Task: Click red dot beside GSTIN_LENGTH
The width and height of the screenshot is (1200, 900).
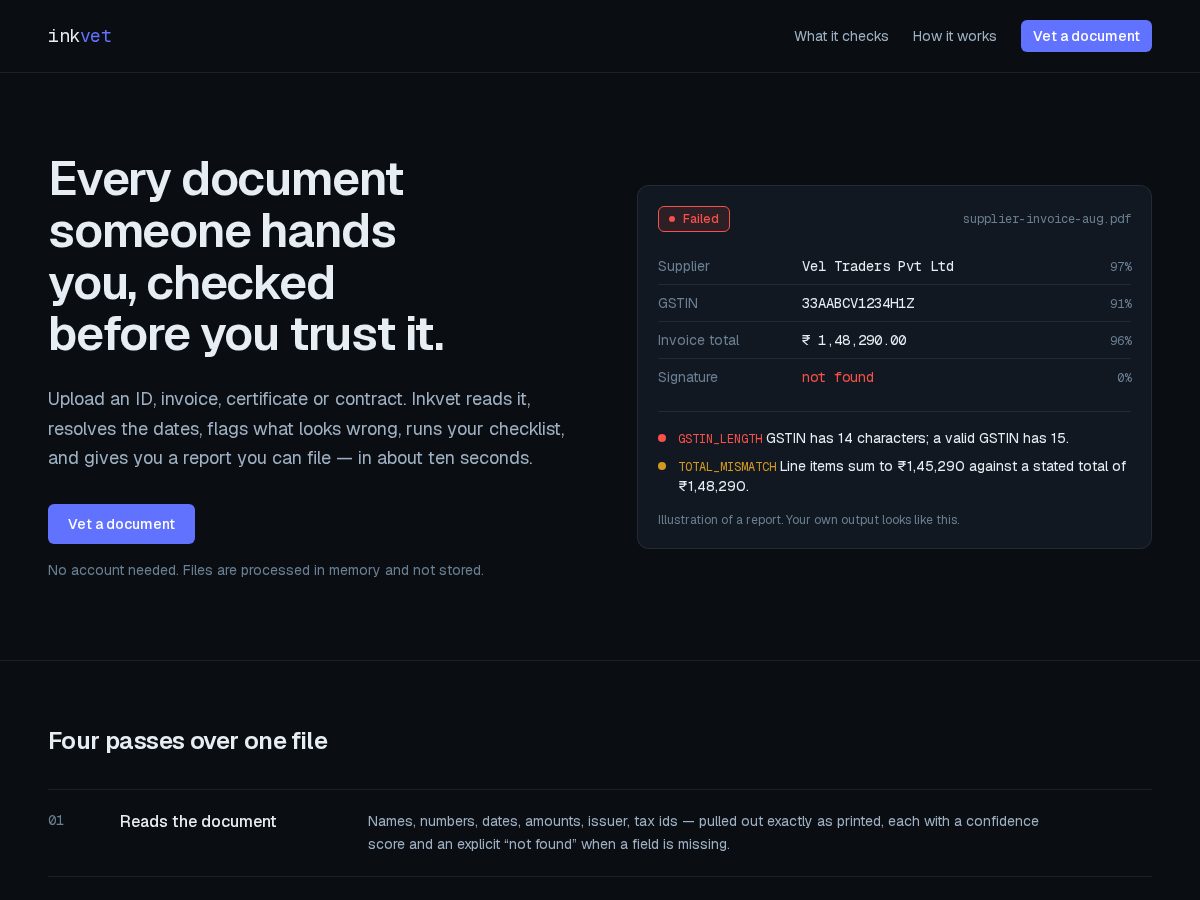Action: coord(662,438)
